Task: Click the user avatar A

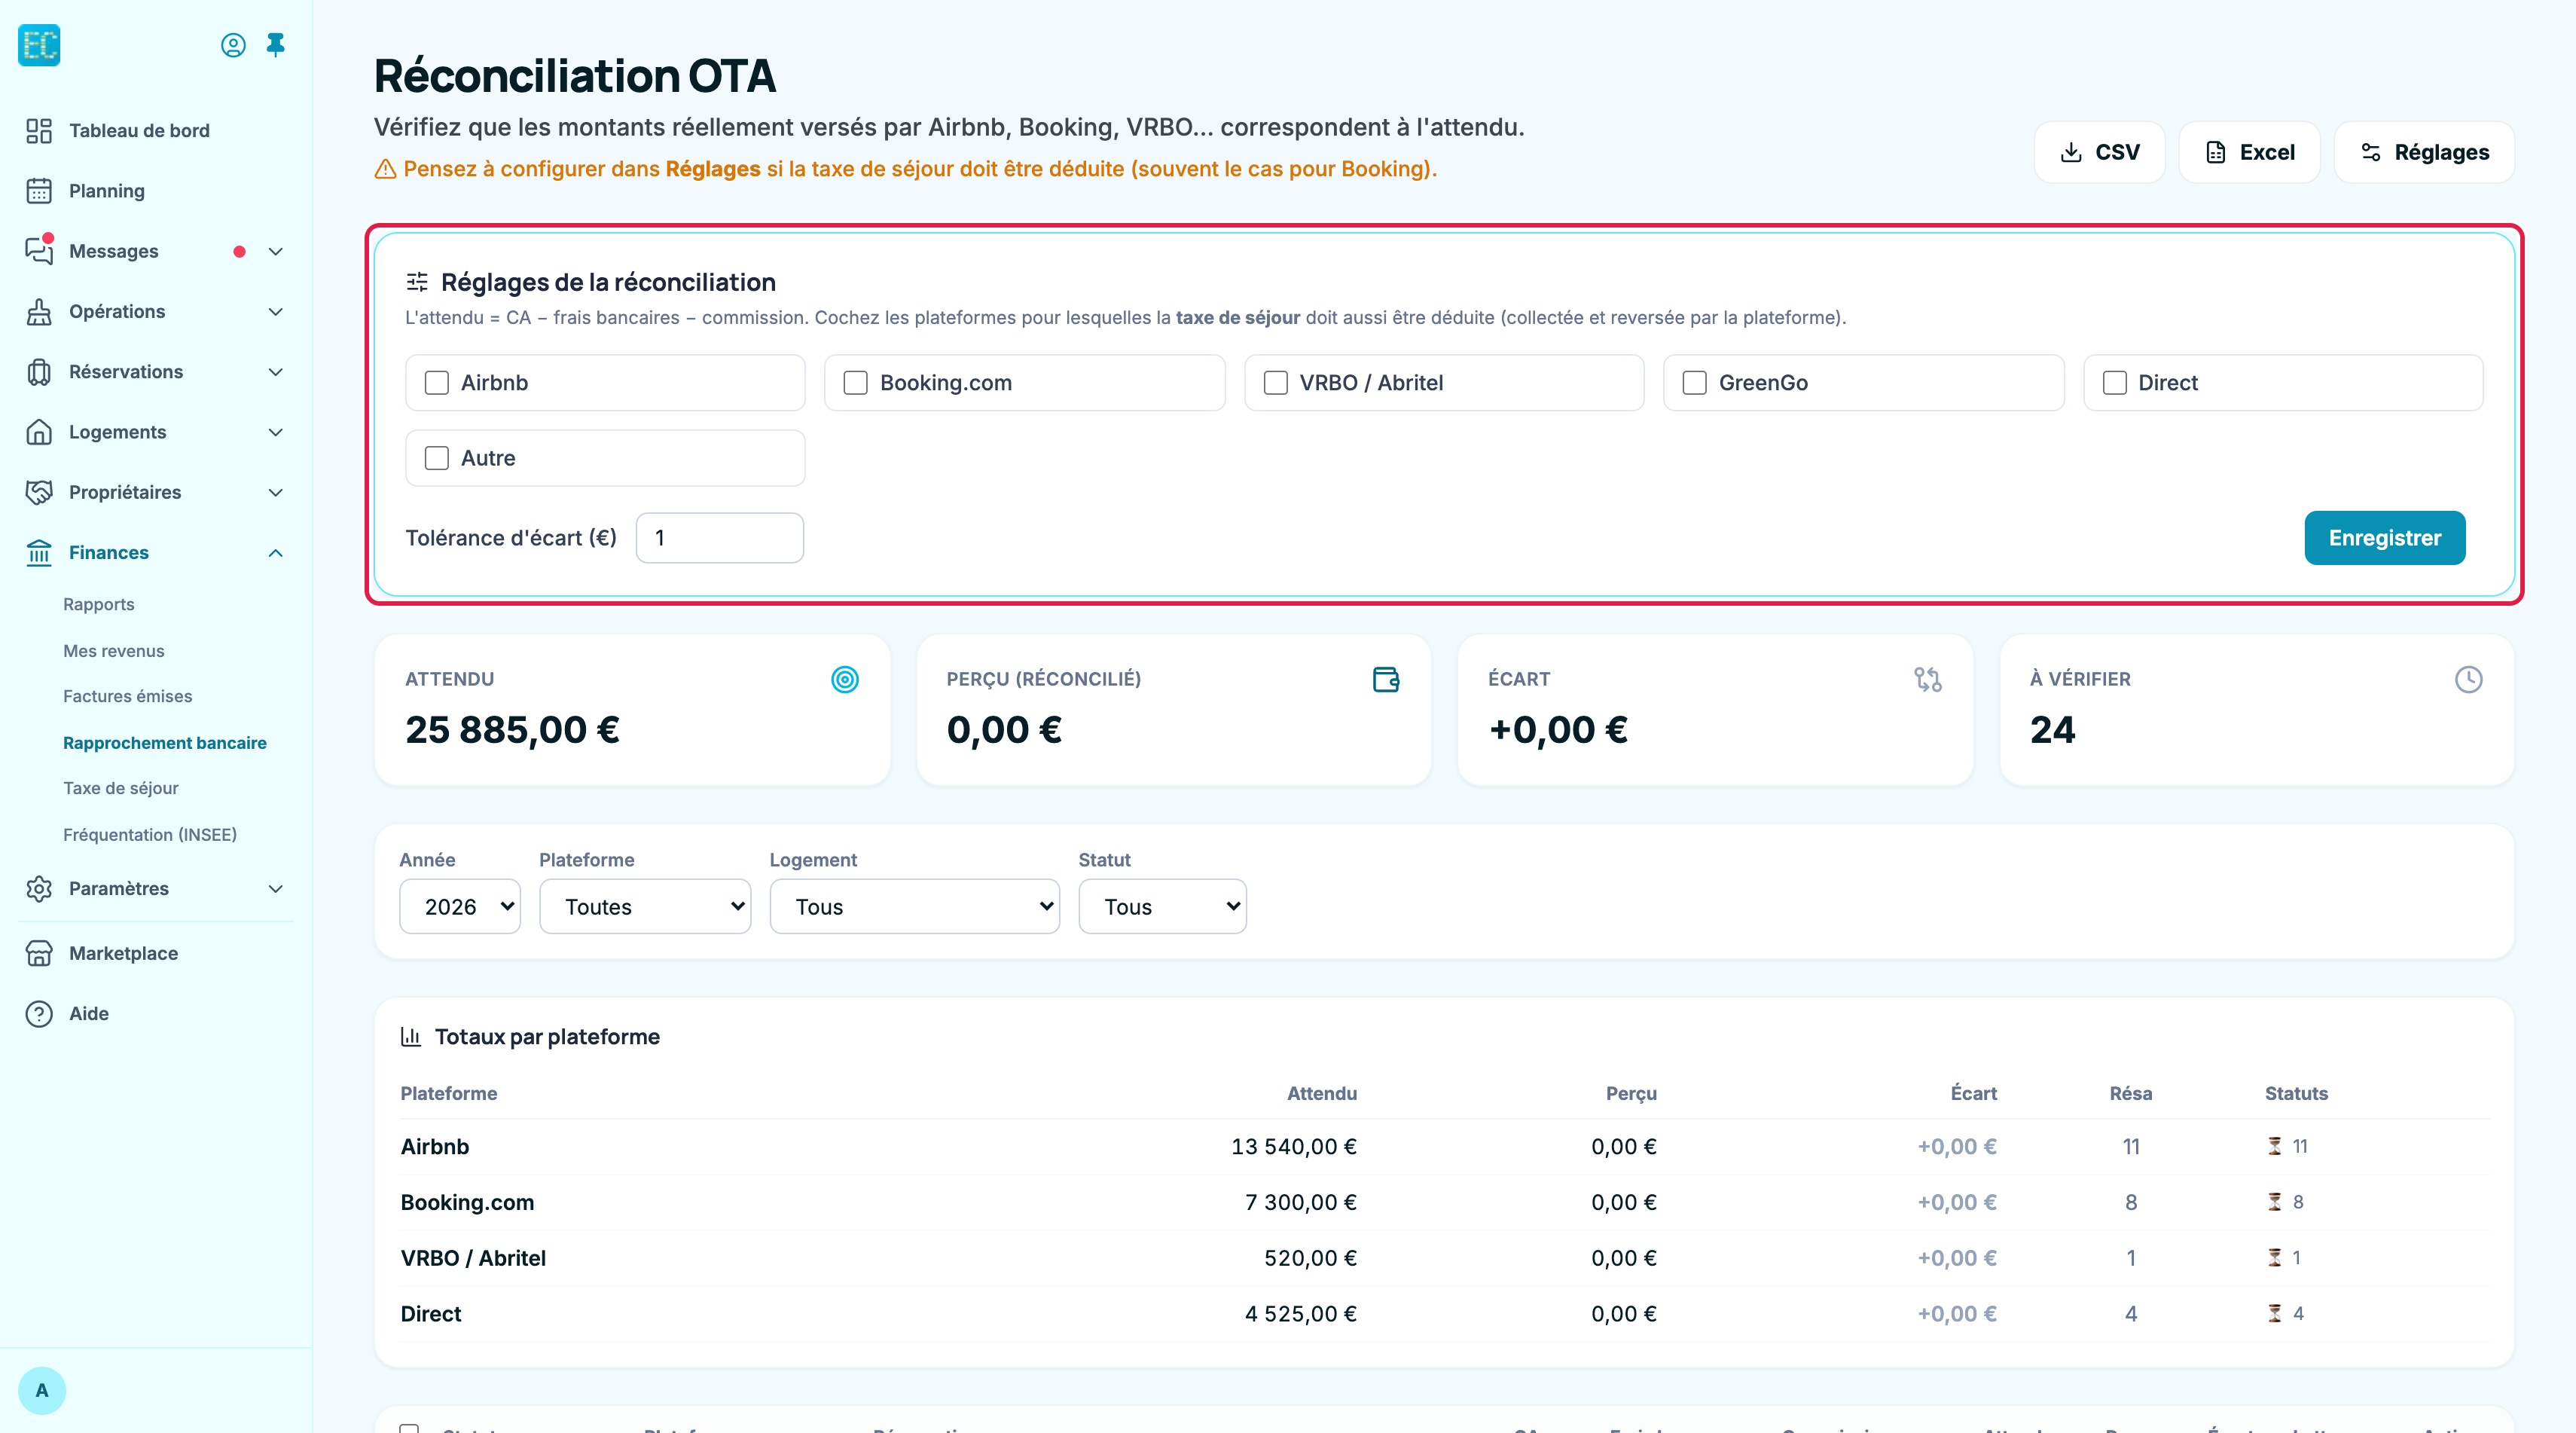Action: (x=42, y=1390)
